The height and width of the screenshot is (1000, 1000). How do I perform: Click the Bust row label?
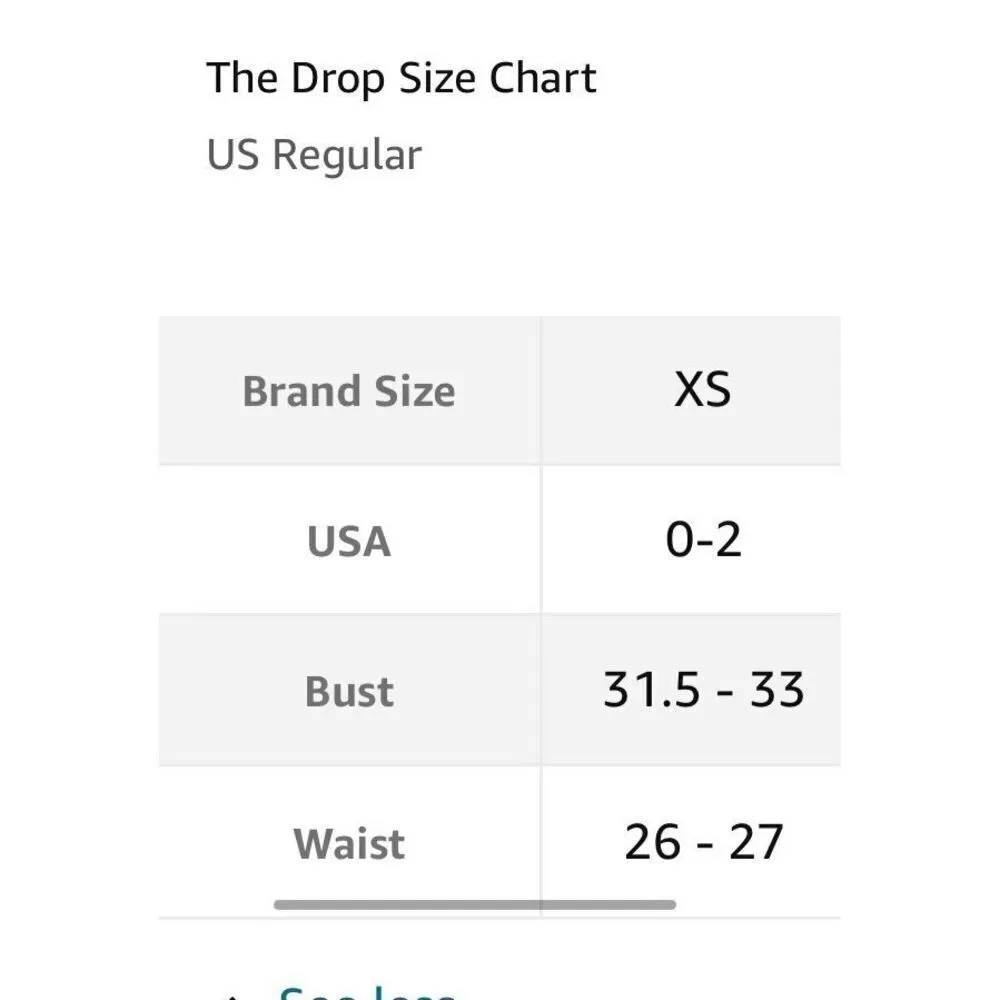click(x=348, y=692)
